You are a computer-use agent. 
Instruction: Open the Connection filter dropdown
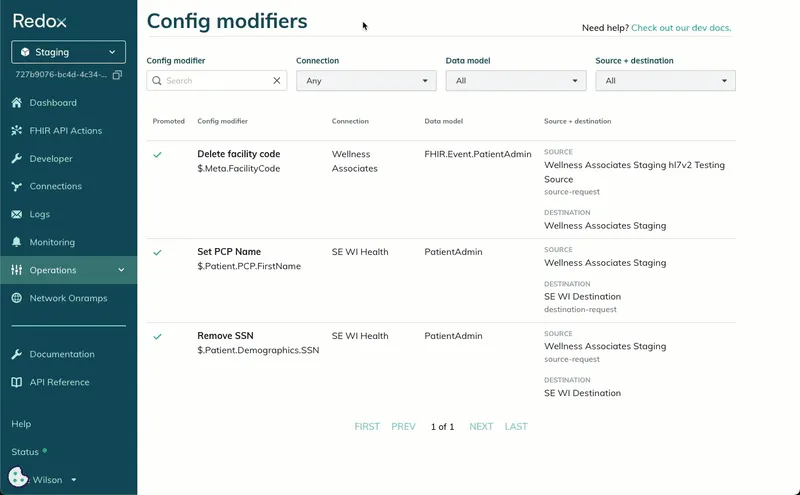(x=366, y=81)
